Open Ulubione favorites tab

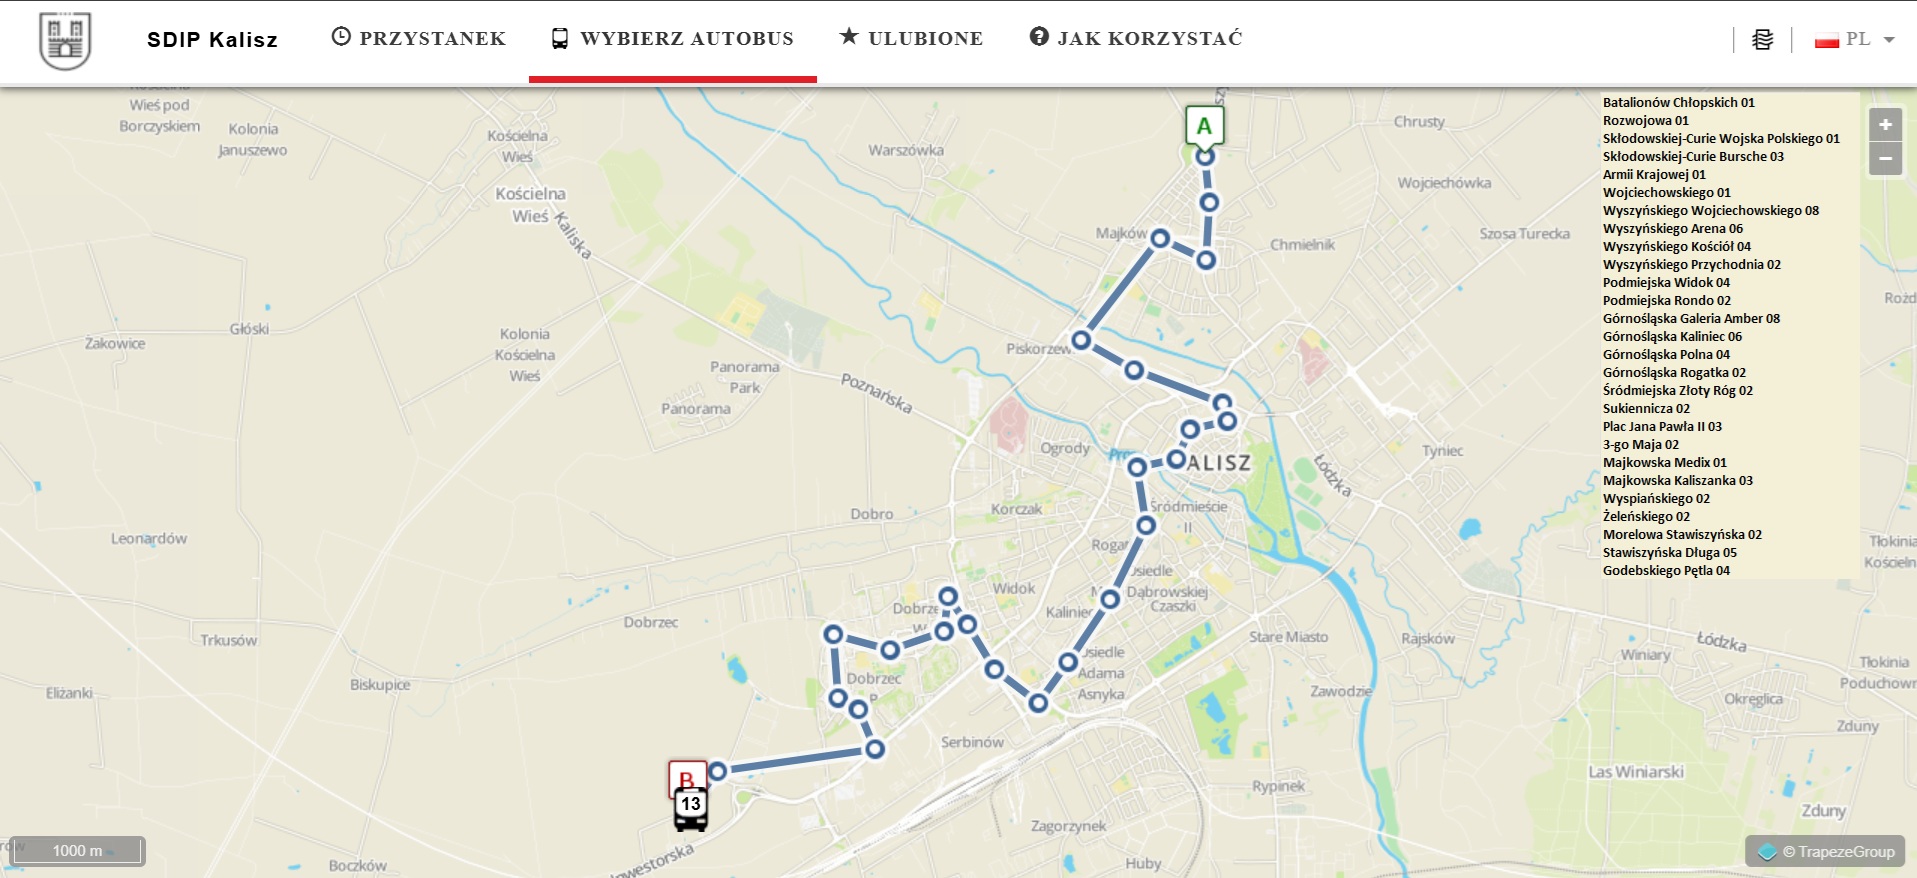coord(911,38)
